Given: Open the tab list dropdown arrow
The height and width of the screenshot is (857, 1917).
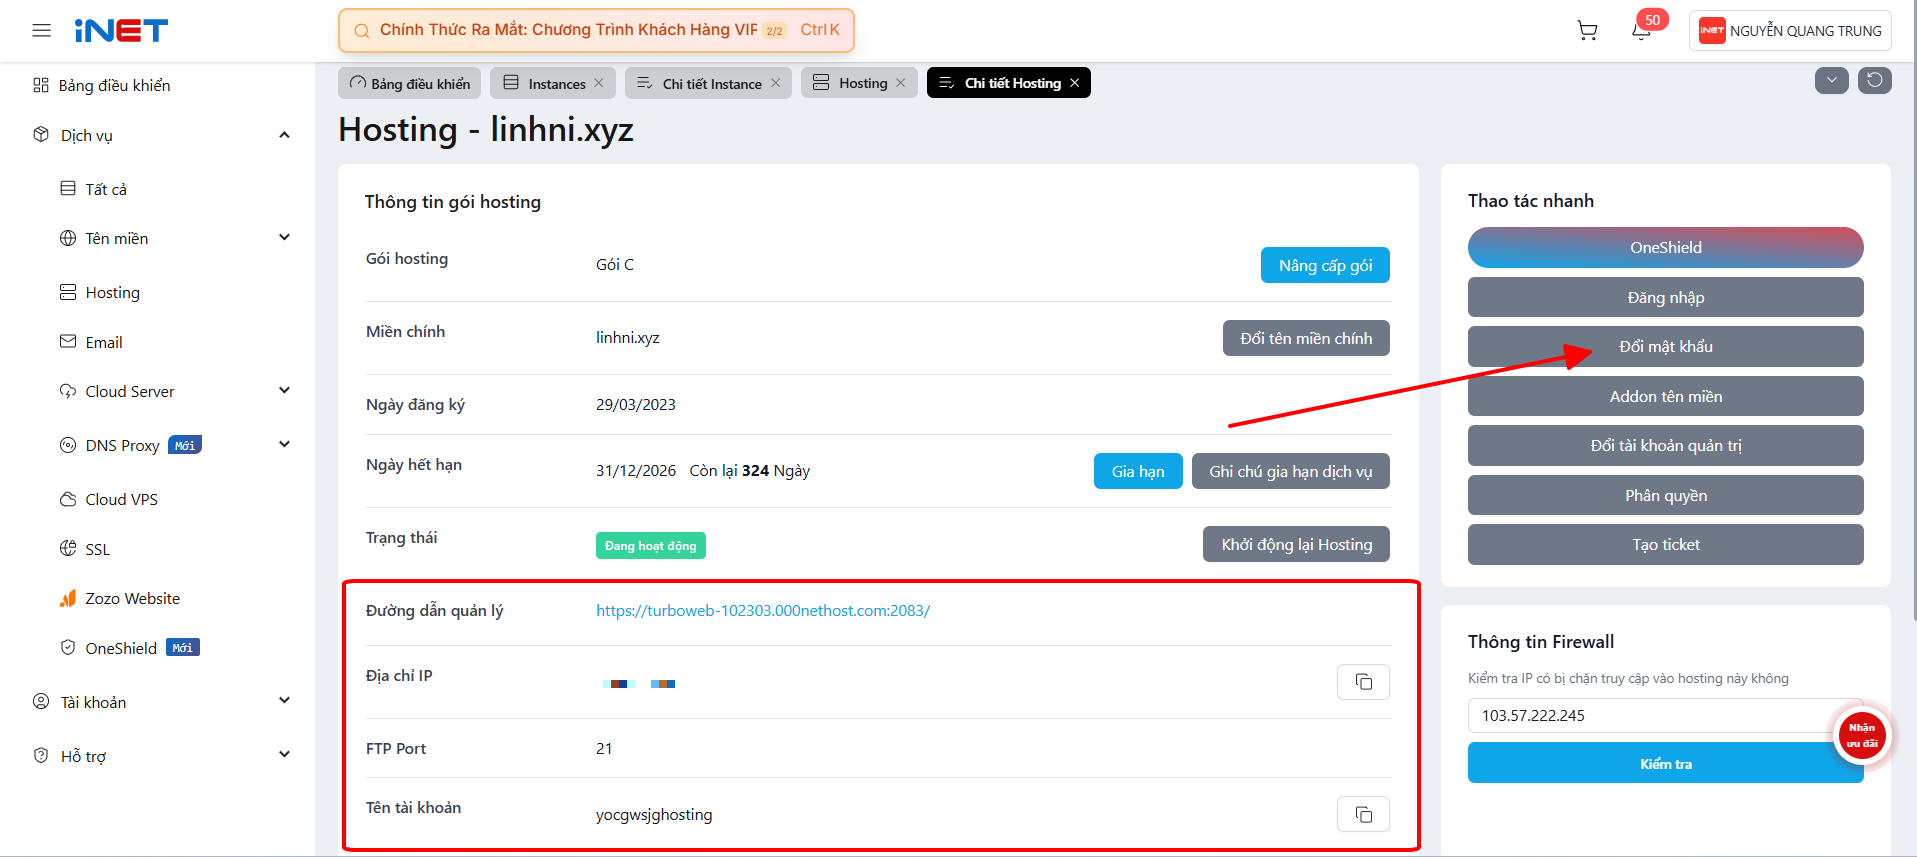Looking at the screenshot, I should (1832, 80).
